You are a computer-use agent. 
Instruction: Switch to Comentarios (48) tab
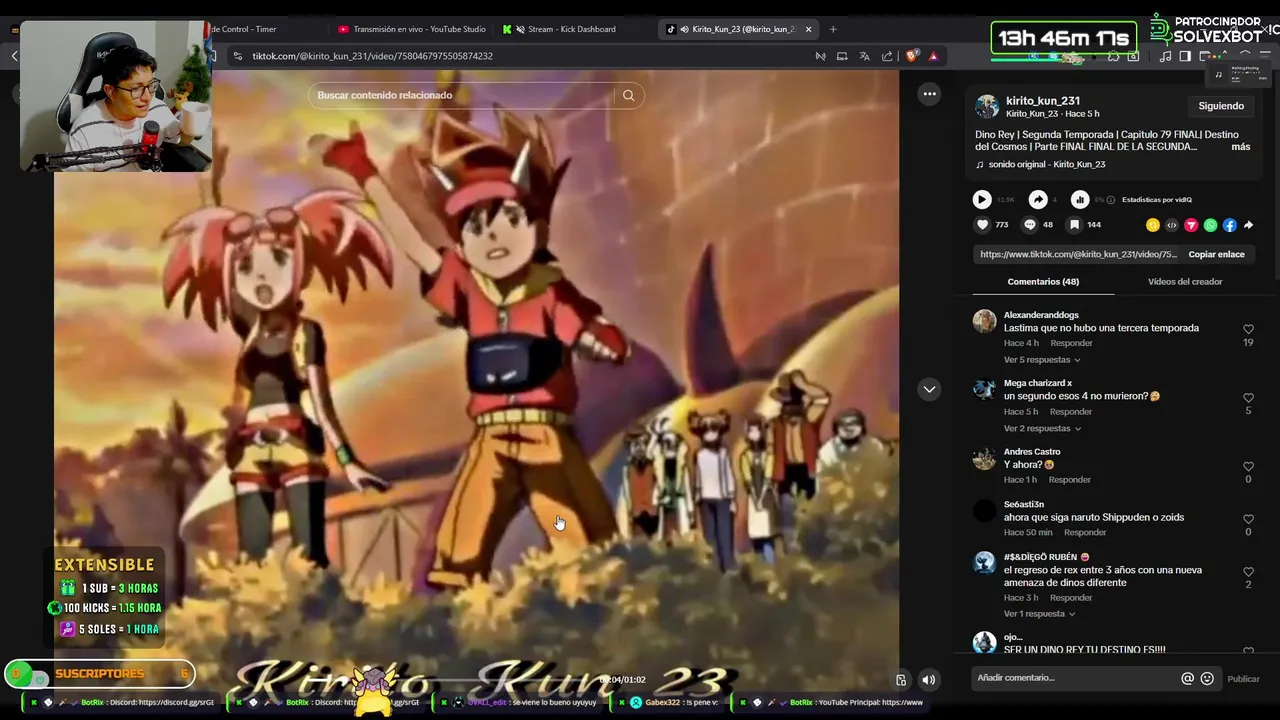pos(1043,282)
